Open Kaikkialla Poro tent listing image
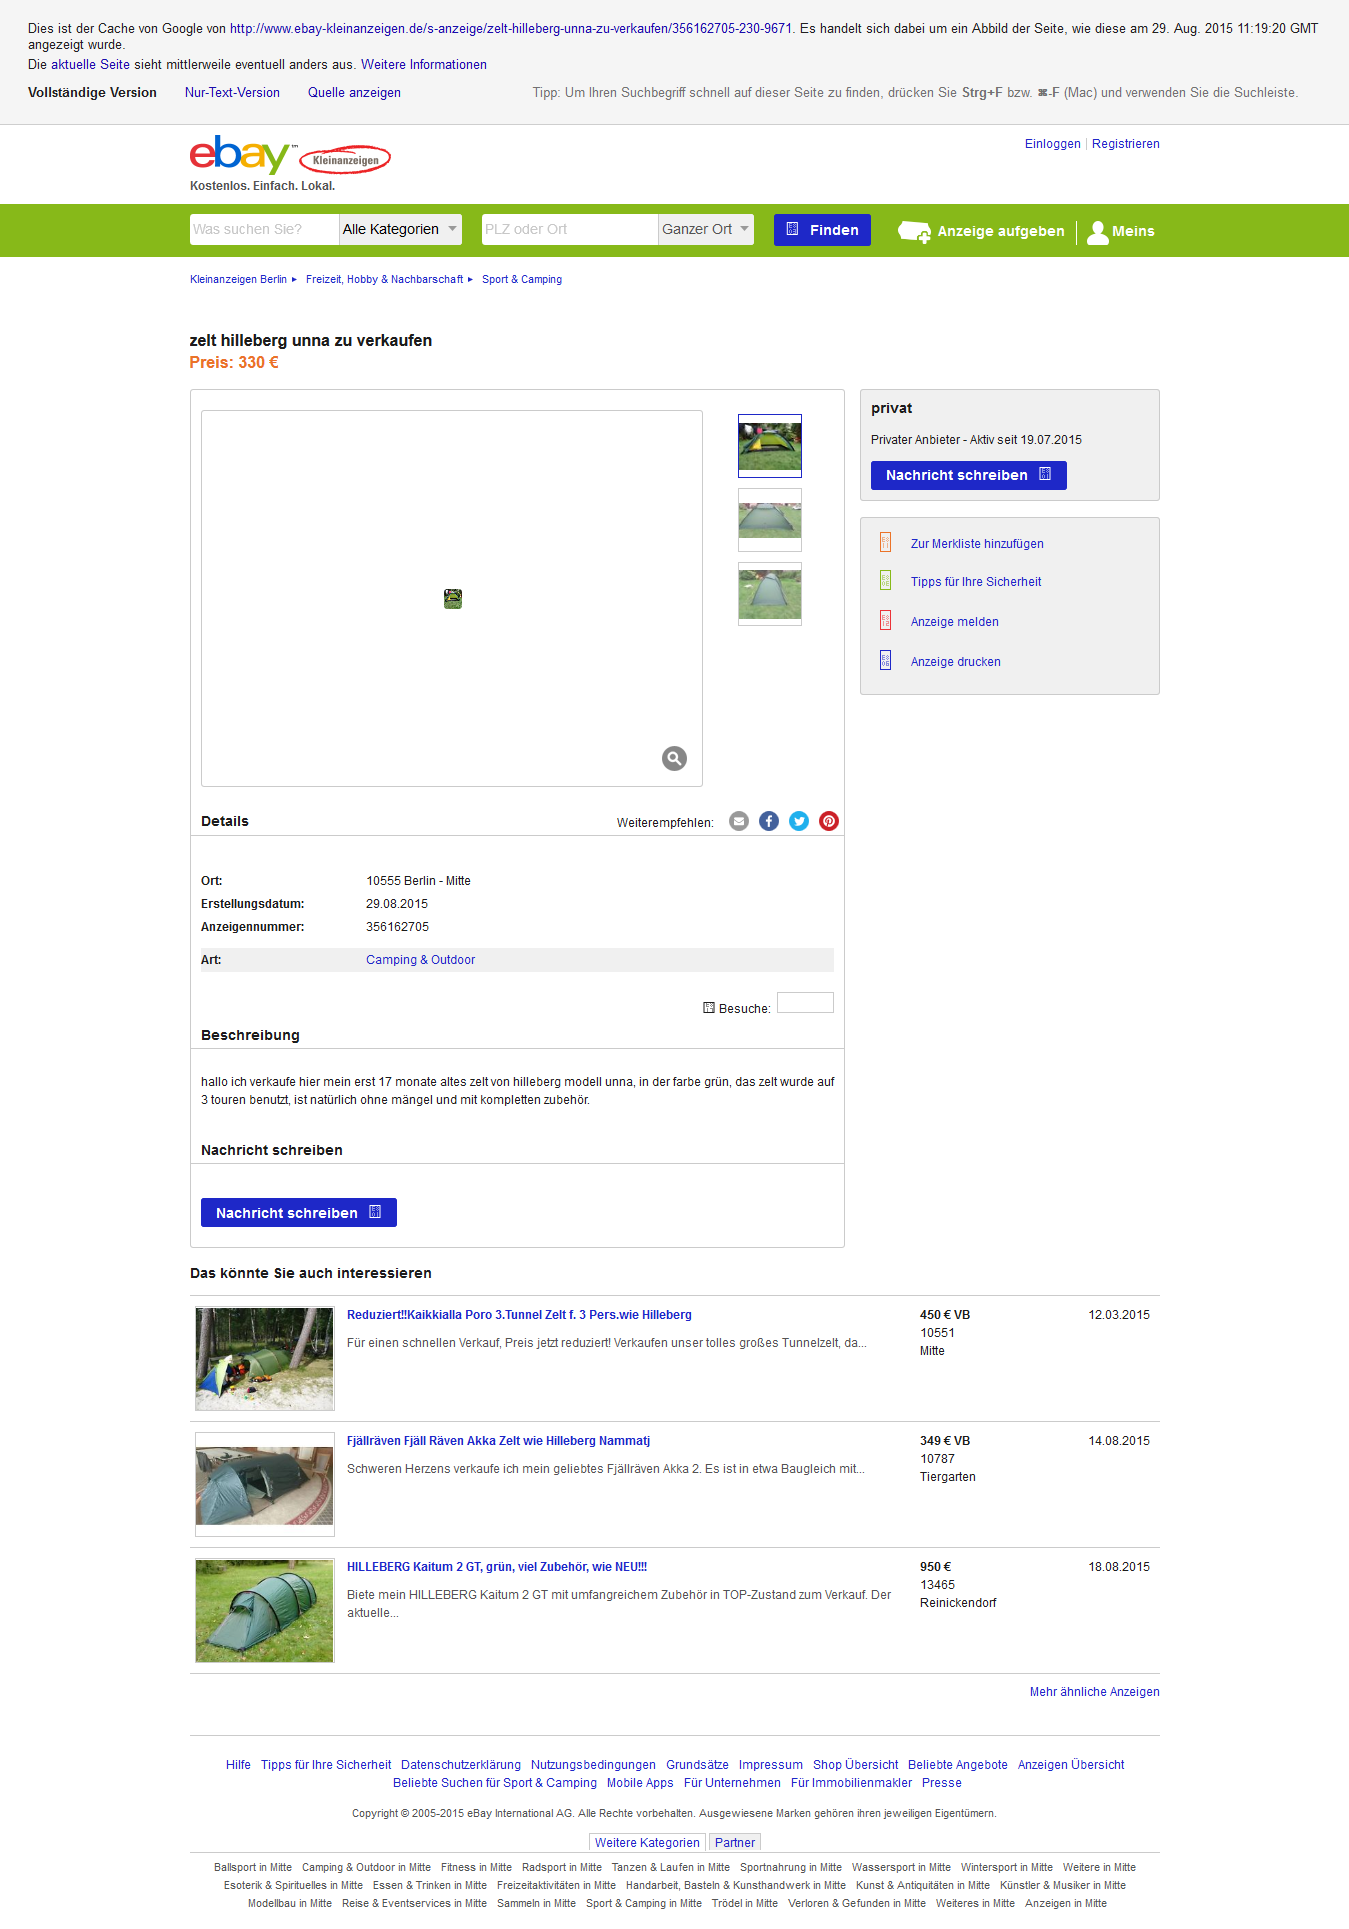 265,1358
